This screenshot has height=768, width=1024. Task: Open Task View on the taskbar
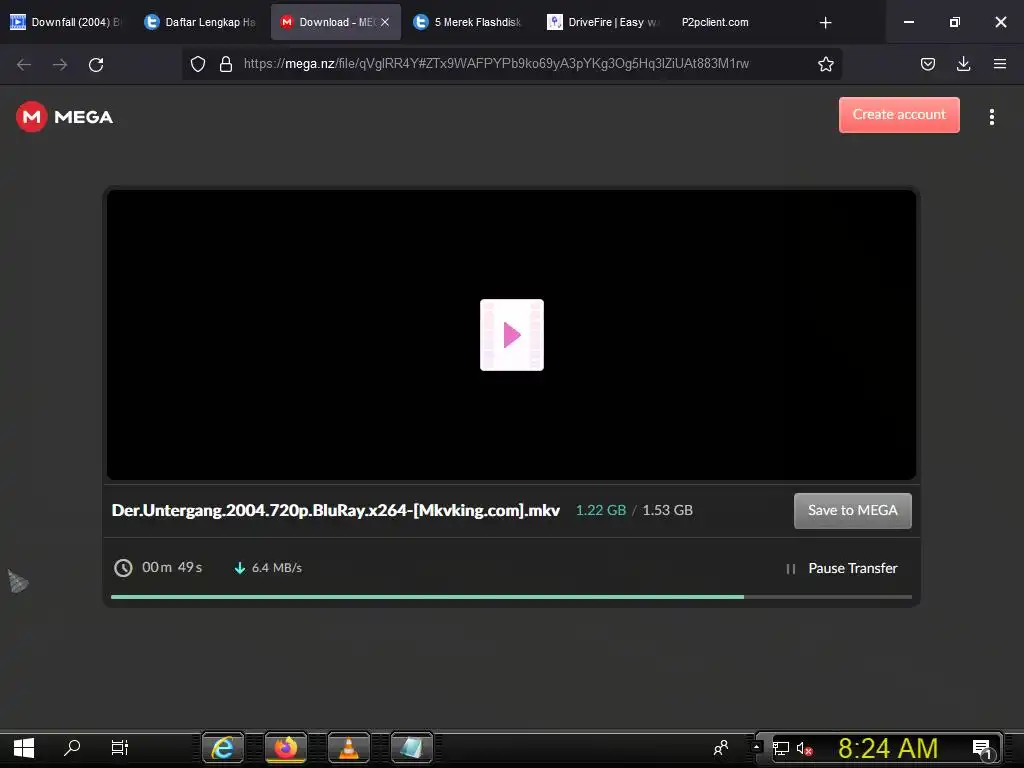(x=120, y=748)
